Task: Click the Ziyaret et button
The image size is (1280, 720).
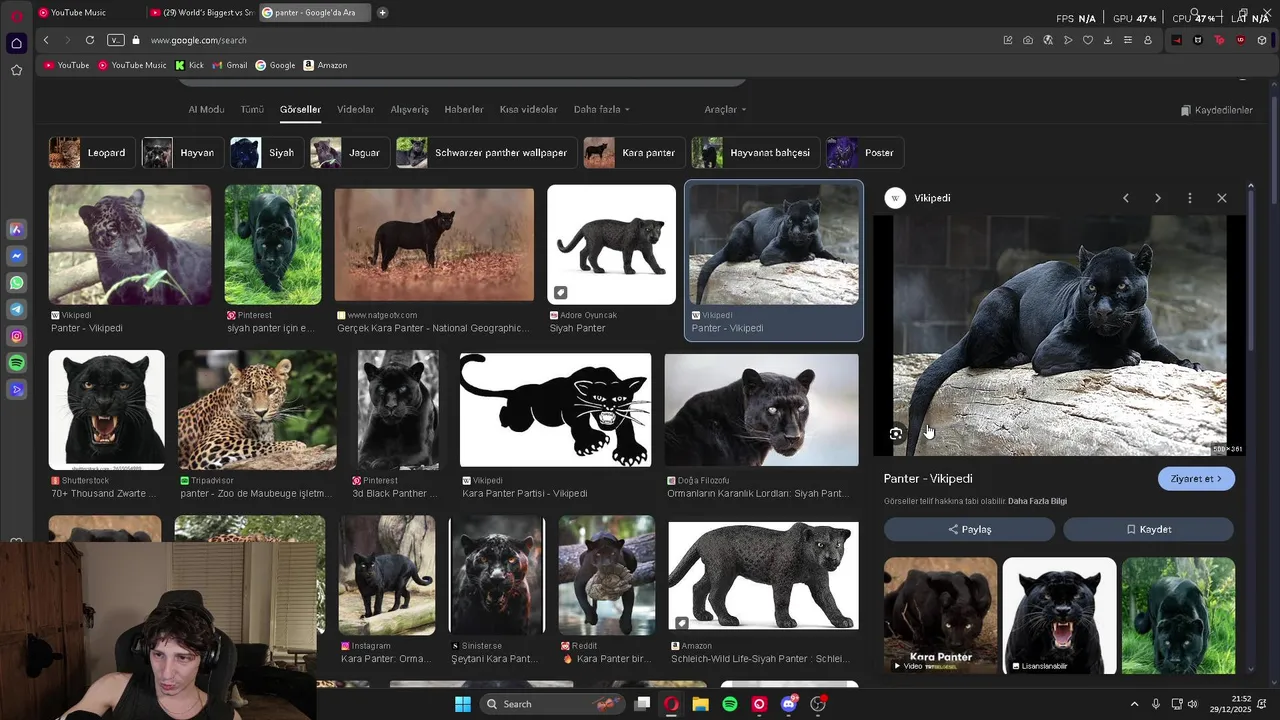Action: click(1196, 479)
